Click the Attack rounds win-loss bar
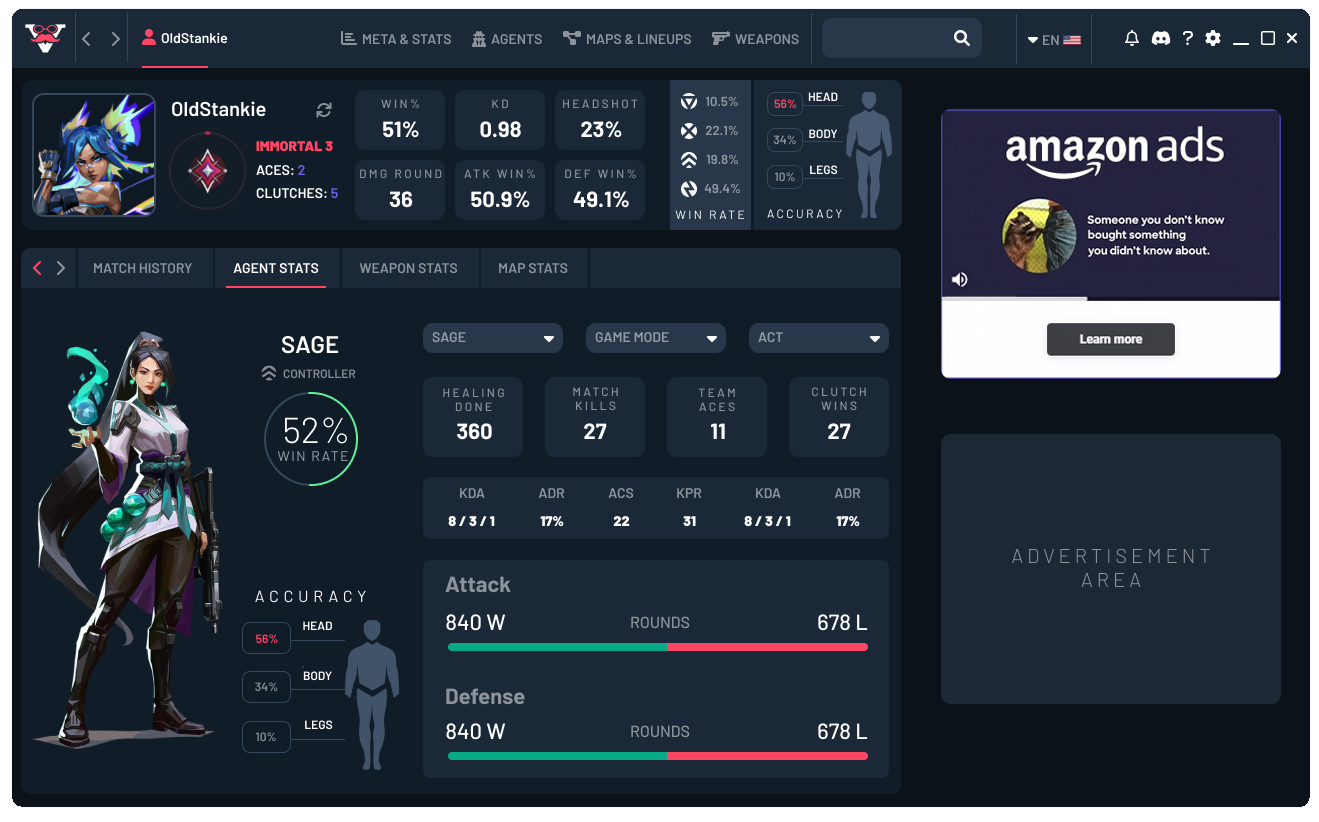The height and width of the screenshot is (822, 1319). point(657,647)
